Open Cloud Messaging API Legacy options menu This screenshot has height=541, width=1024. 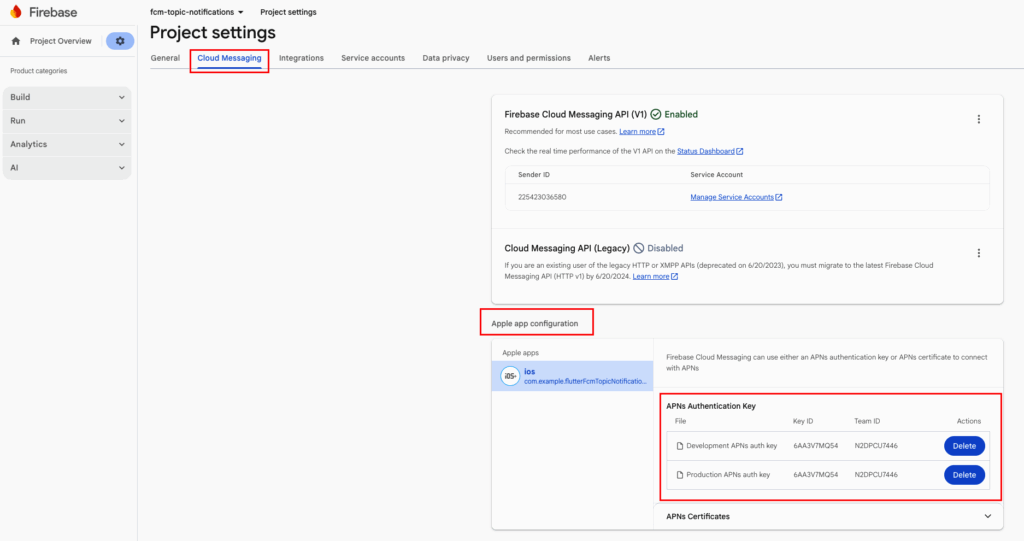pyautogui.click(x=978, y=253)
